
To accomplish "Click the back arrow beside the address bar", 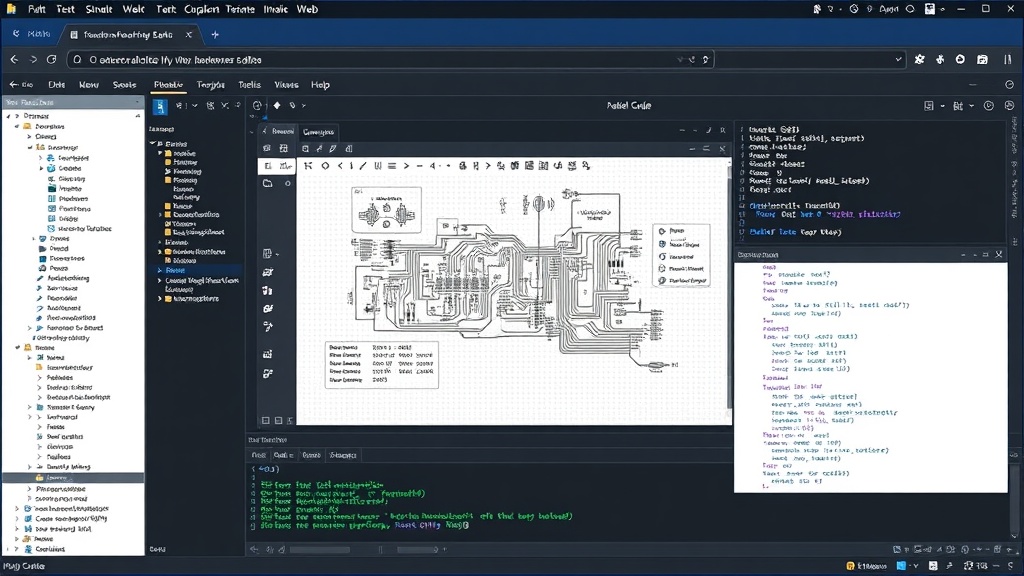I will click(x=14, y=59).
